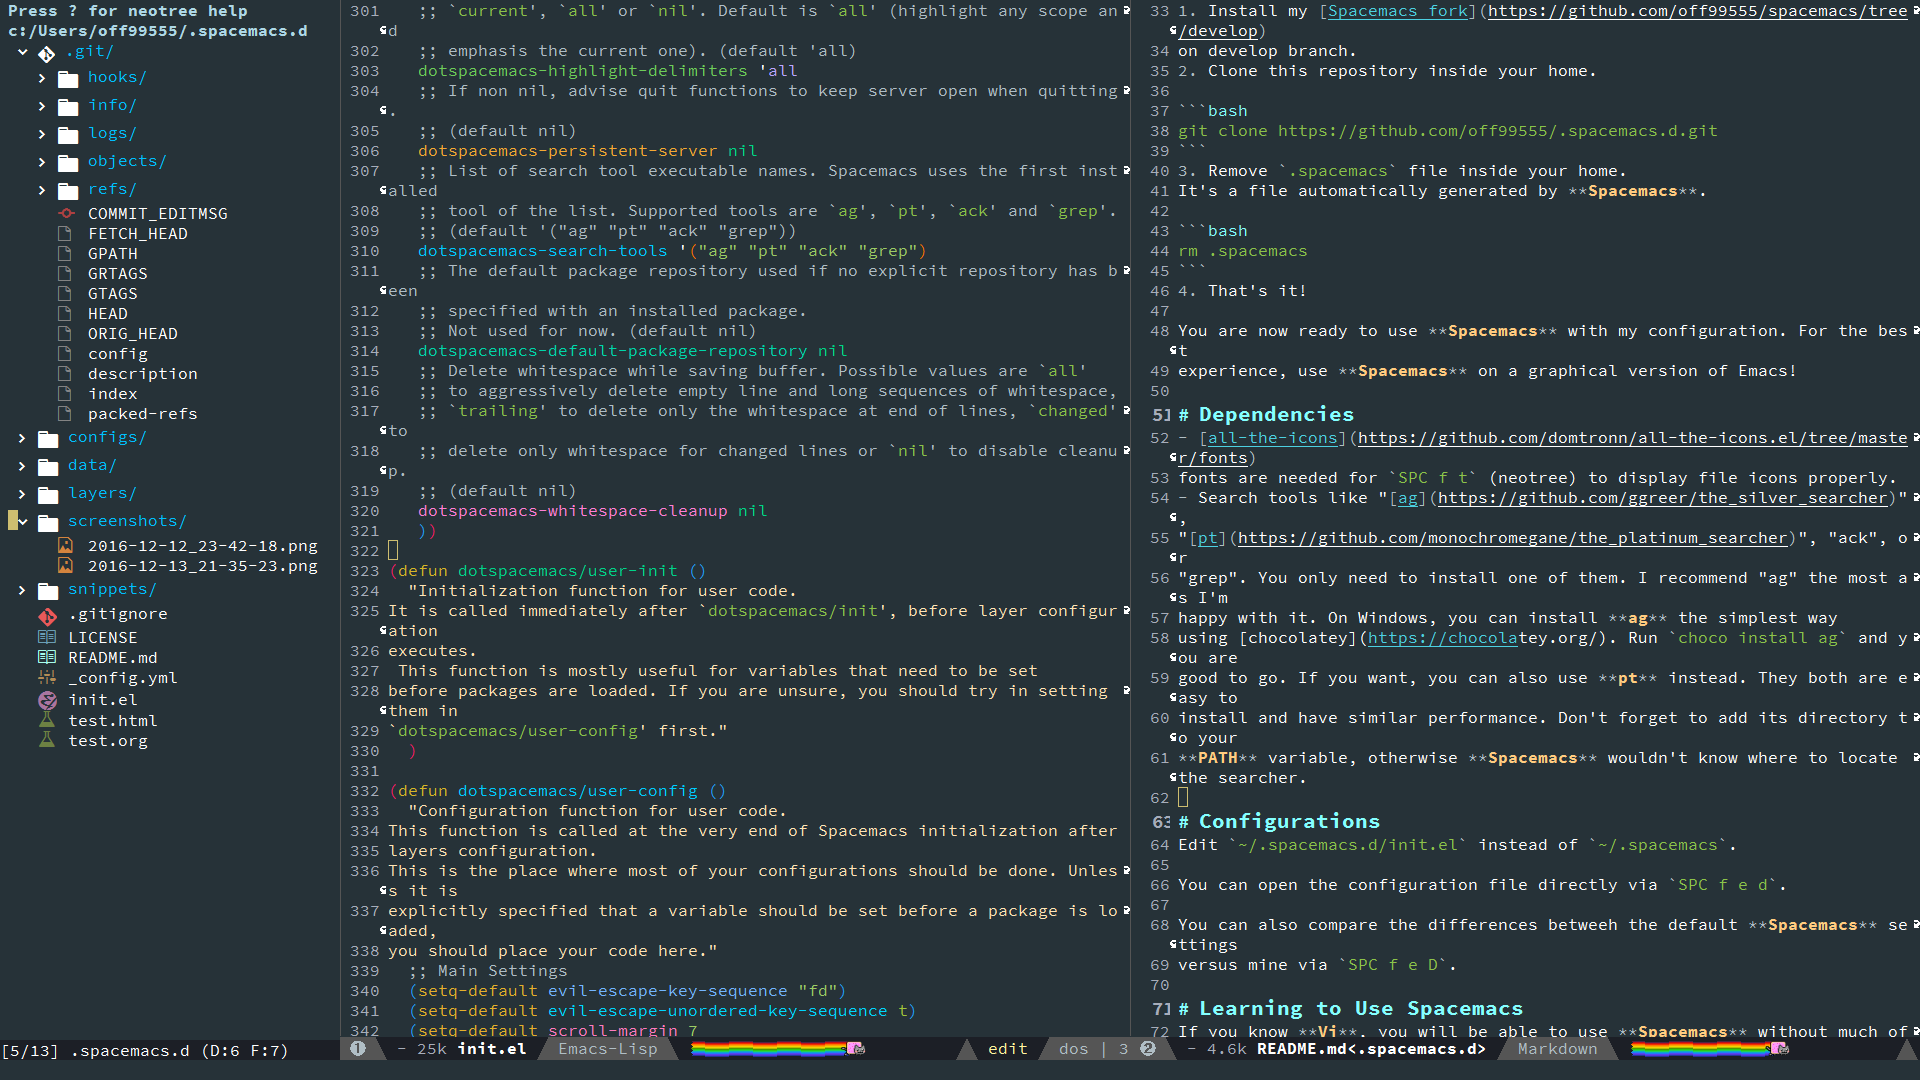This screenshot has height=1080, width=1920.
Task: Click the sliders icon beside _config.yml
Action: [x=47, y=677]
